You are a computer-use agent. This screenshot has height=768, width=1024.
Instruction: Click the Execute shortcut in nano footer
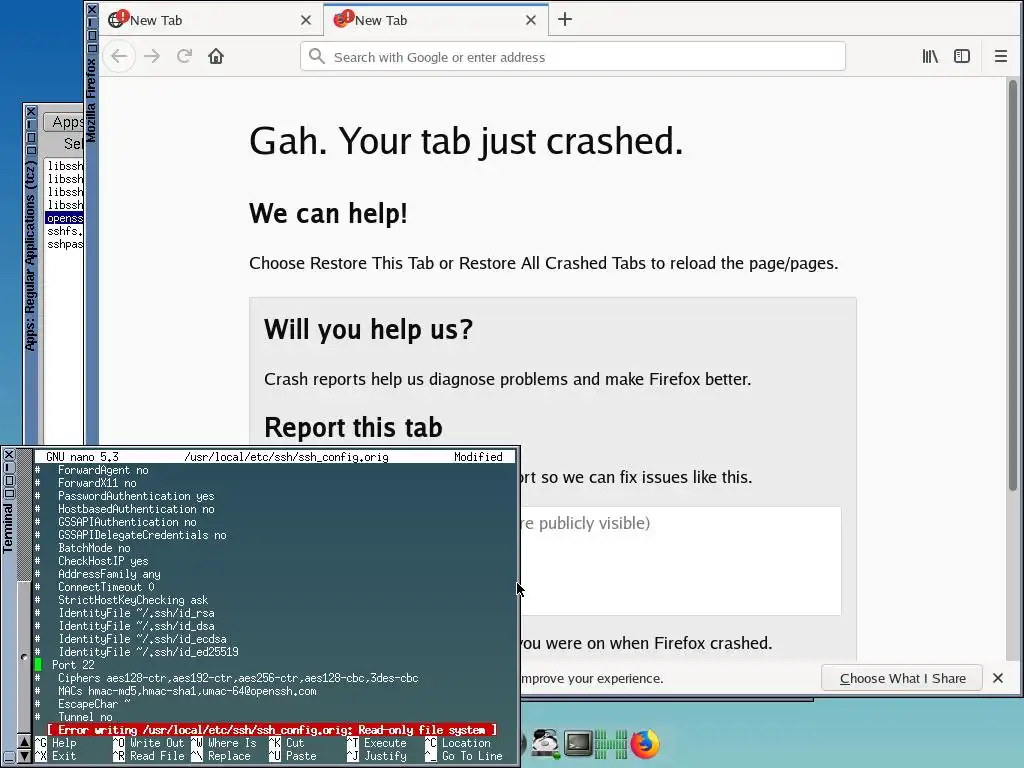pos(377,743)
